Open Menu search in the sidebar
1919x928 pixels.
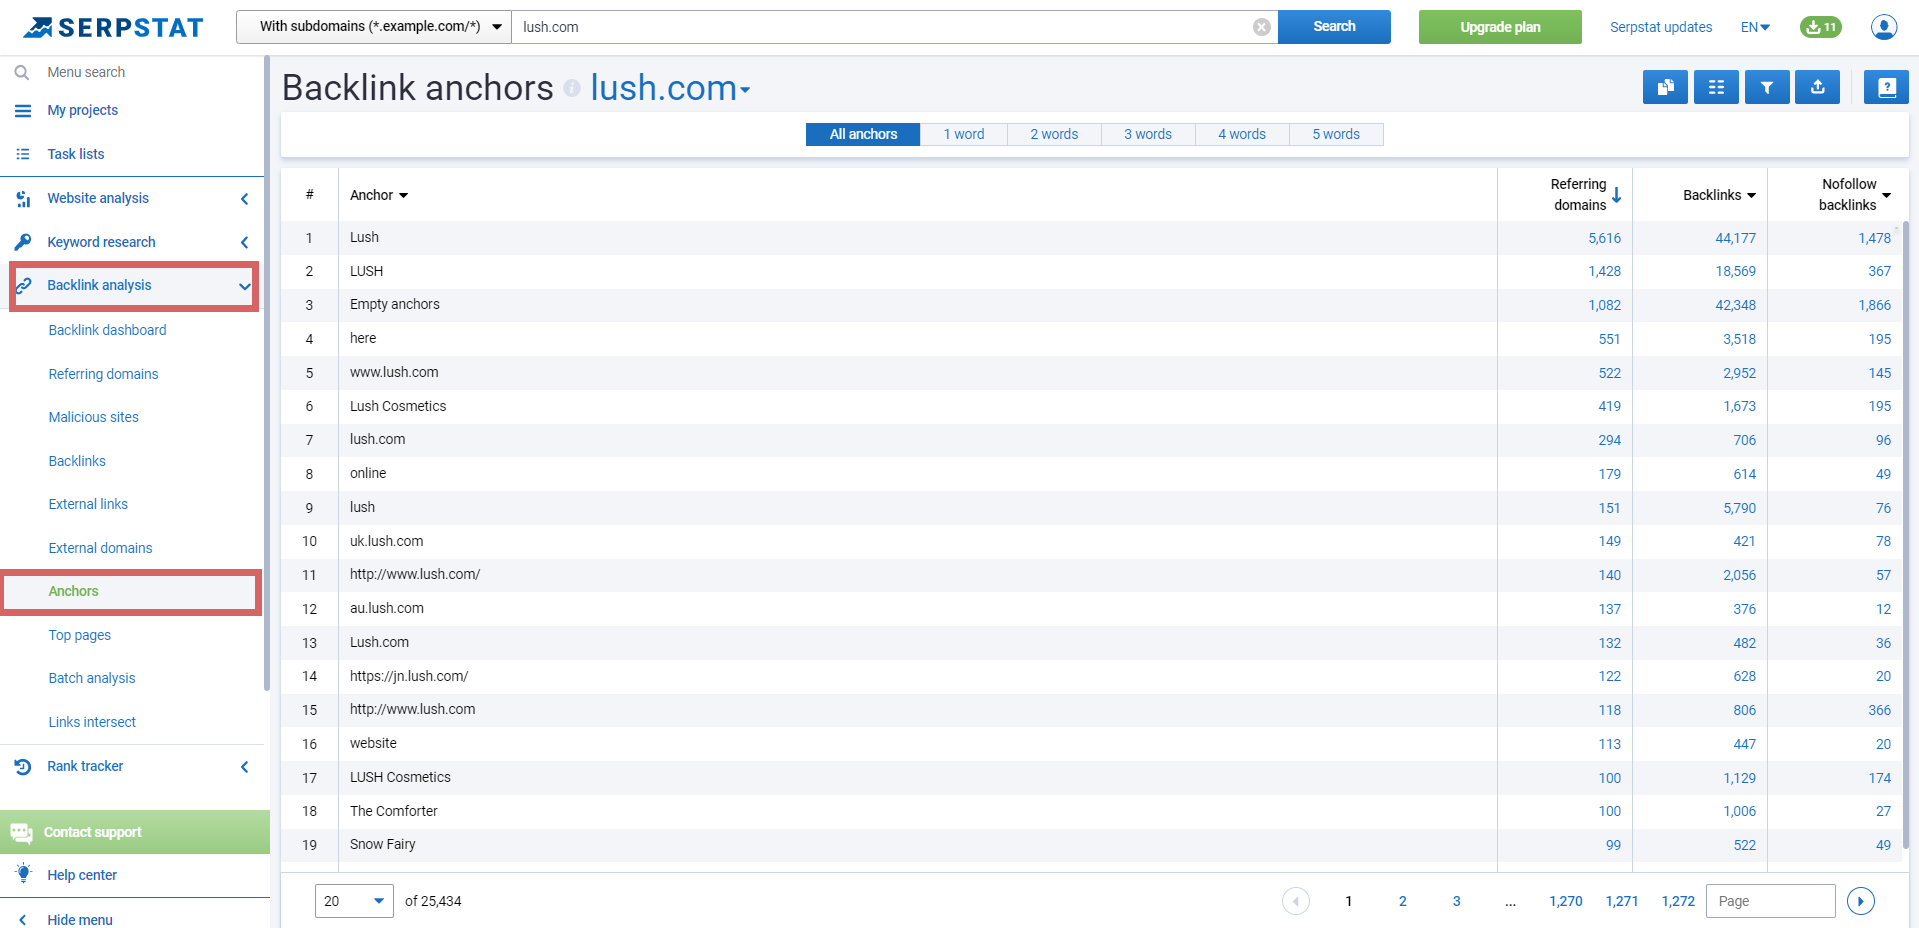point(85,71)
